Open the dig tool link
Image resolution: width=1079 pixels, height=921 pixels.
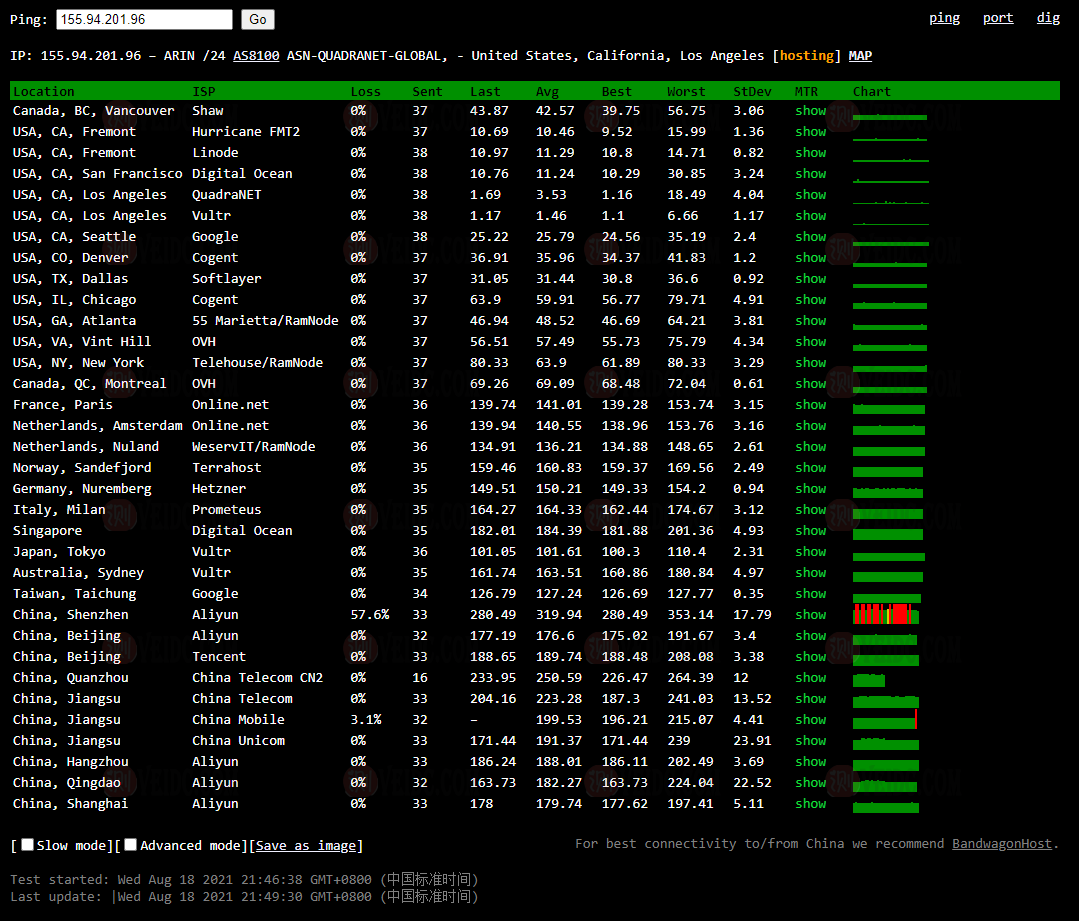(1048, 18)
